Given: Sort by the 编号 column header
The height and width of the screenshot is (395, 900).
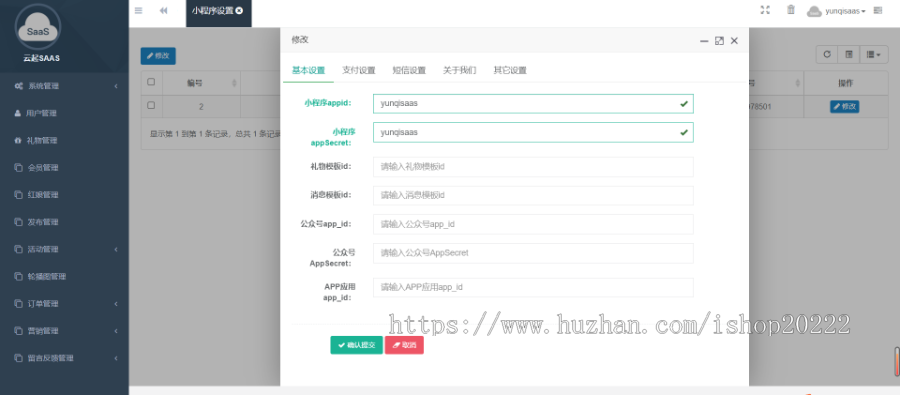Looking at the screenshot, I should [x=201, y=83].
